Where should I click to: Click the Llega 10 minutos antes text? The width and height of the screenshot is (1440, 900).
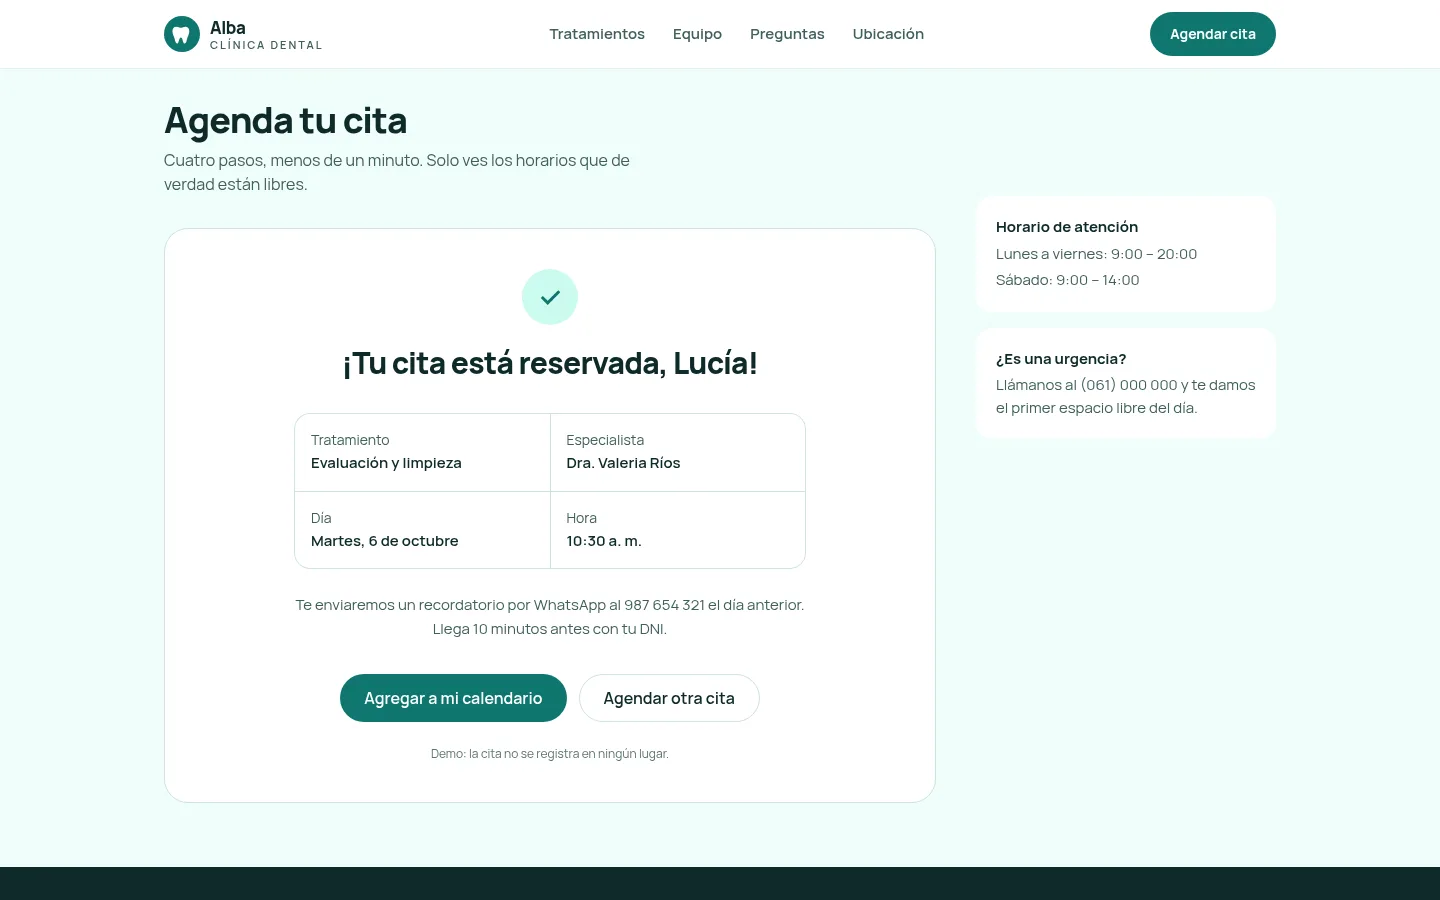550,629
